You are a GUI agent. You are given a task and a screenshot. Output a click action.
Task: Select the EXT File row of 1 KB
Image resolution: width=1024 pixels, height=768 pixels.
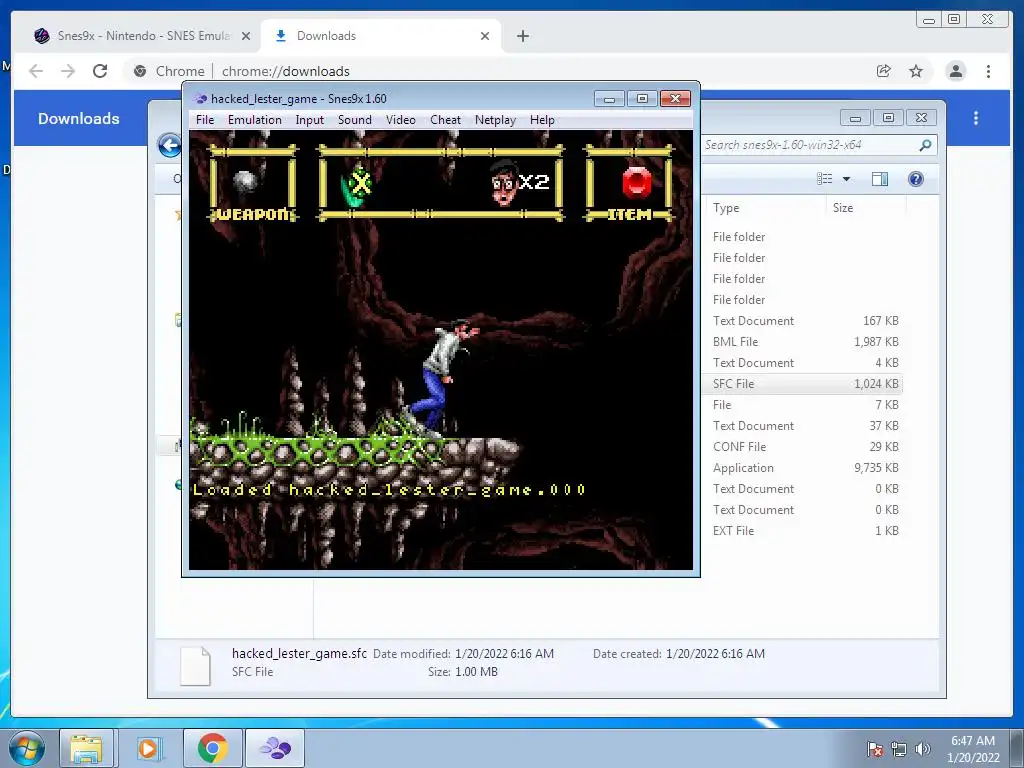point(805,531)
